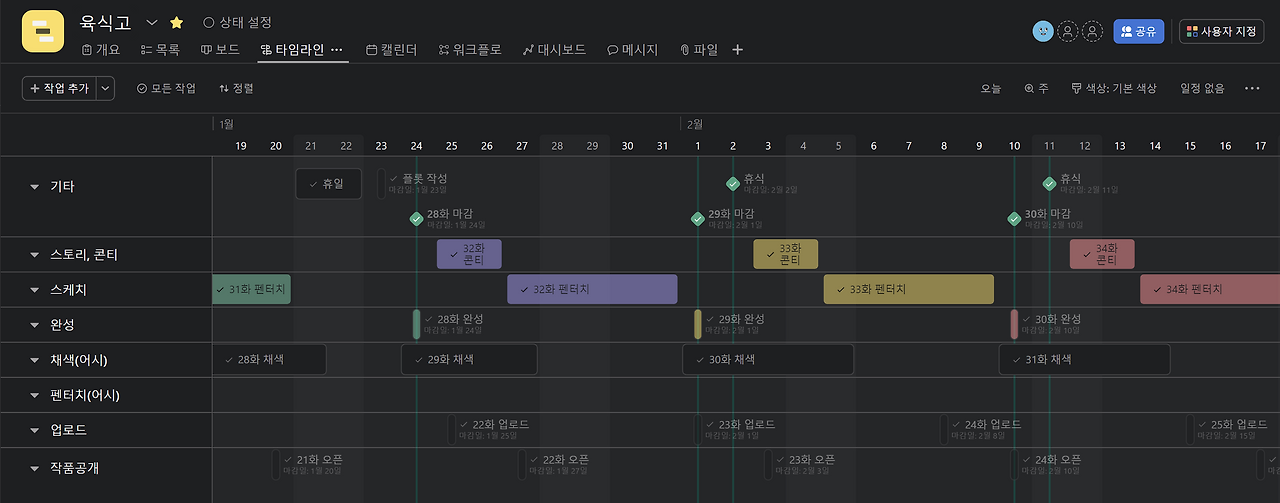Click the 30화 마감 milestone diamond

(x=1014, y=219)
